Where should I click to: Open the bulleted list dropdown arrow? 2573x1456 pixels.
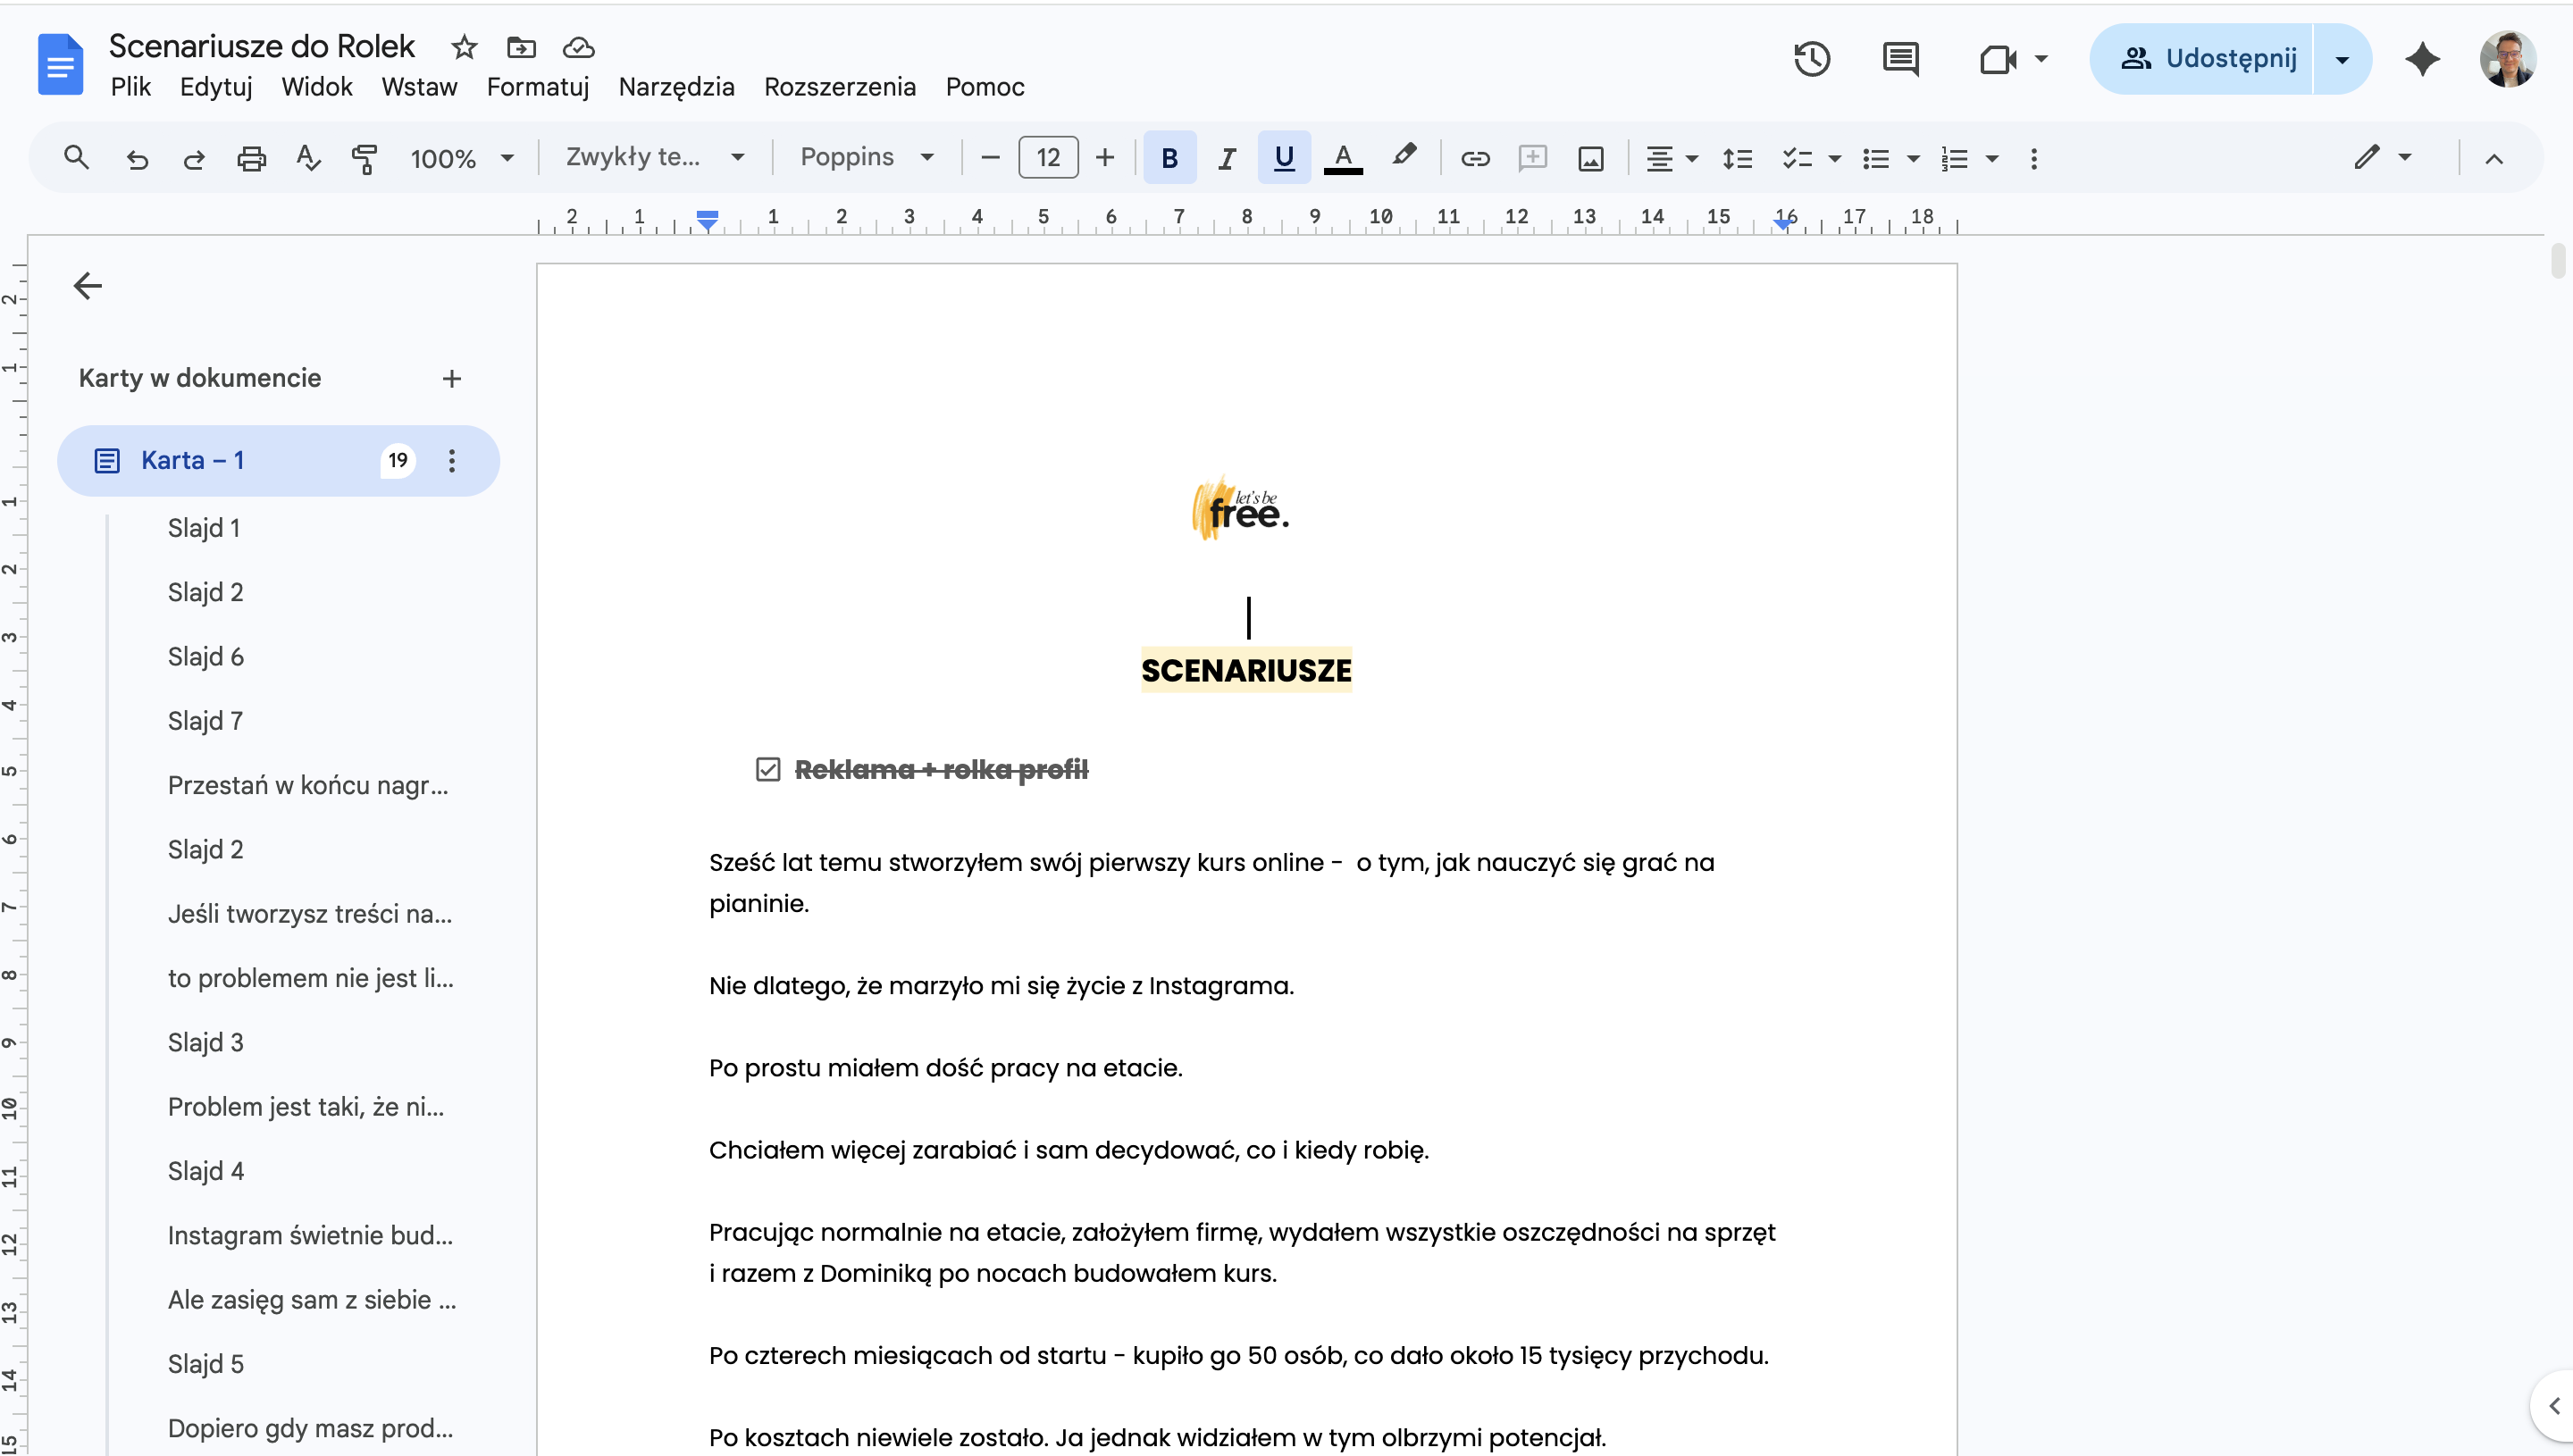tap(1913, 158)
